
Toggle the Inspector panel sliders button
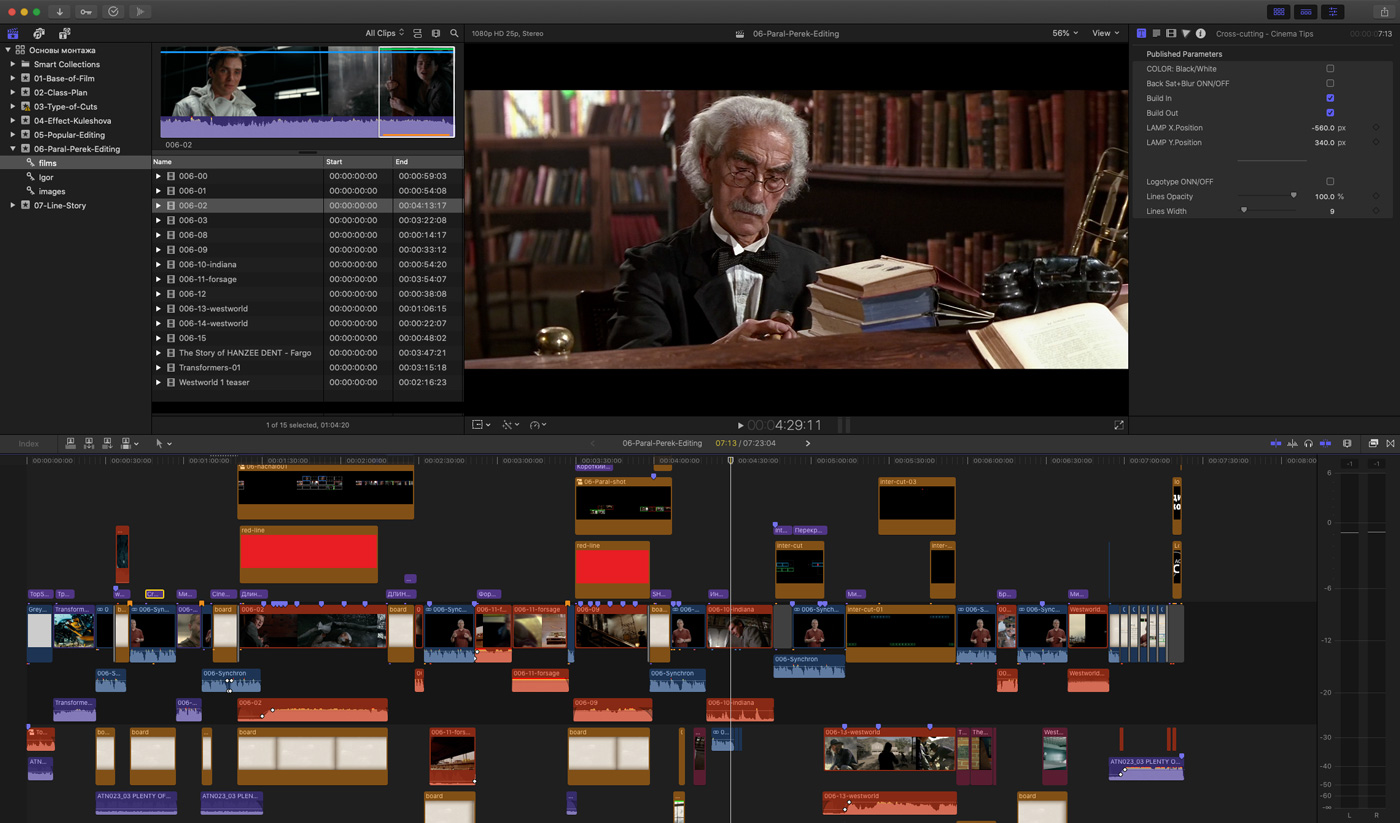tap(1333, 12)
